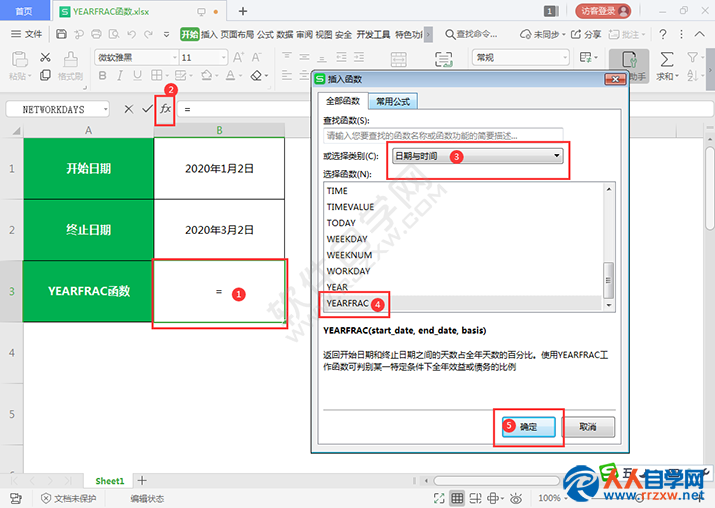Click the formula bar input

(x=246, y=109)
